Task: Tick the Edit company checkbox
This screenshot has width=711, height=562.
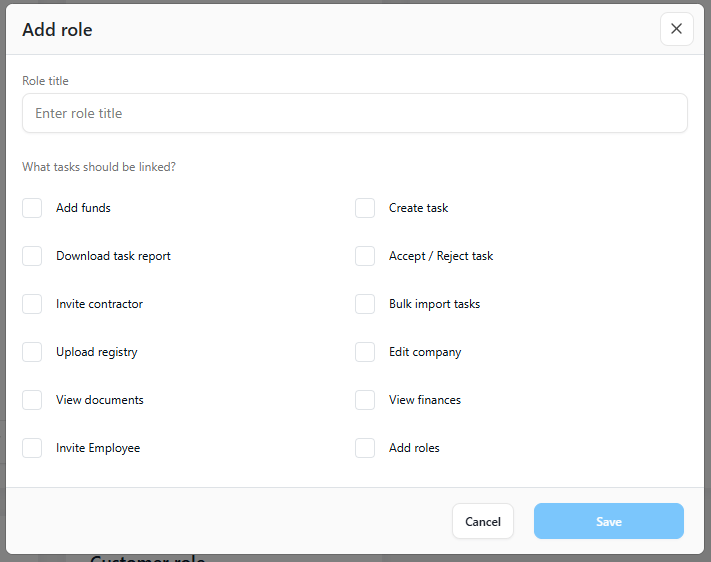Action: coord(365,352)
